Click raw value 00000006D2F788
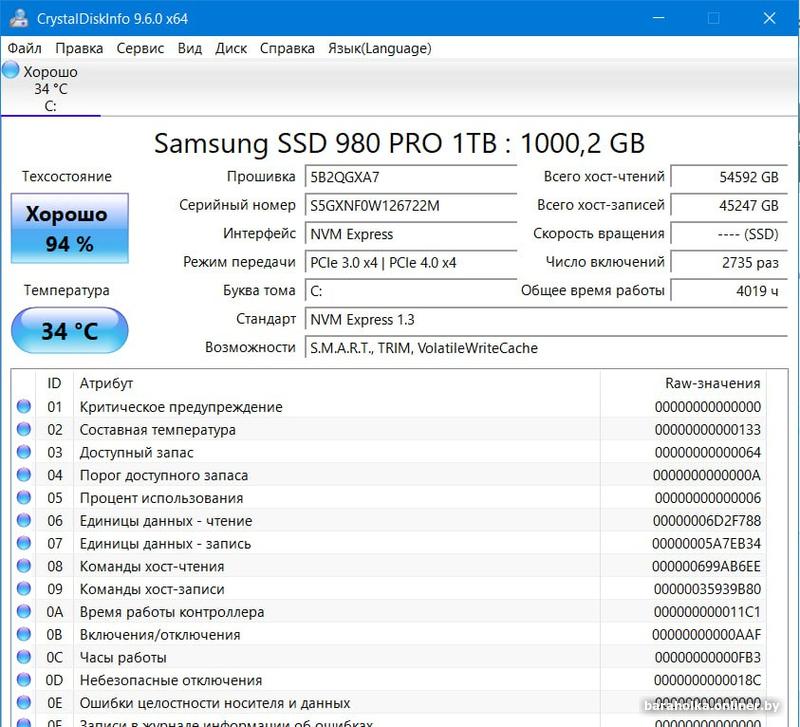 click(x=707, y=520)
